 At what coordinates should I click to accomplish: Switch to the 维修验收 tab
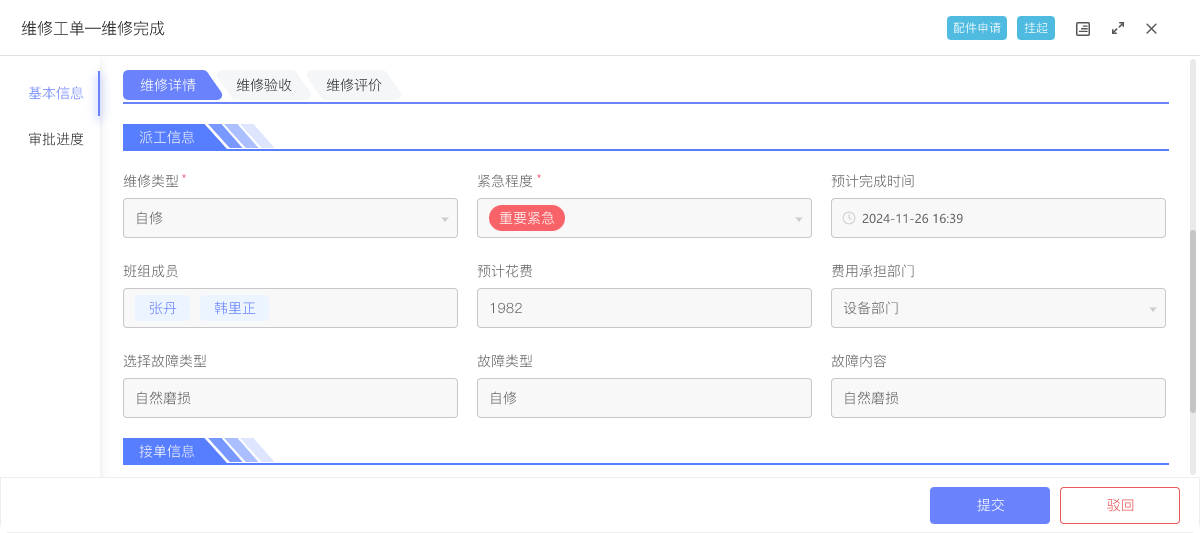[264, 86]
